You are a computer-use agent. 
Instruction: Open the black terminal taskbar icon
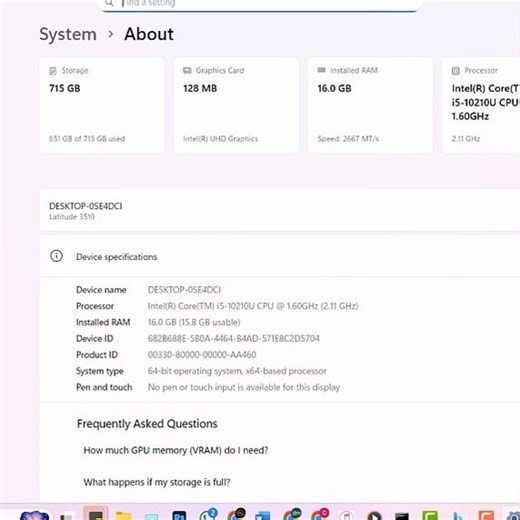(x=402, y=516)
